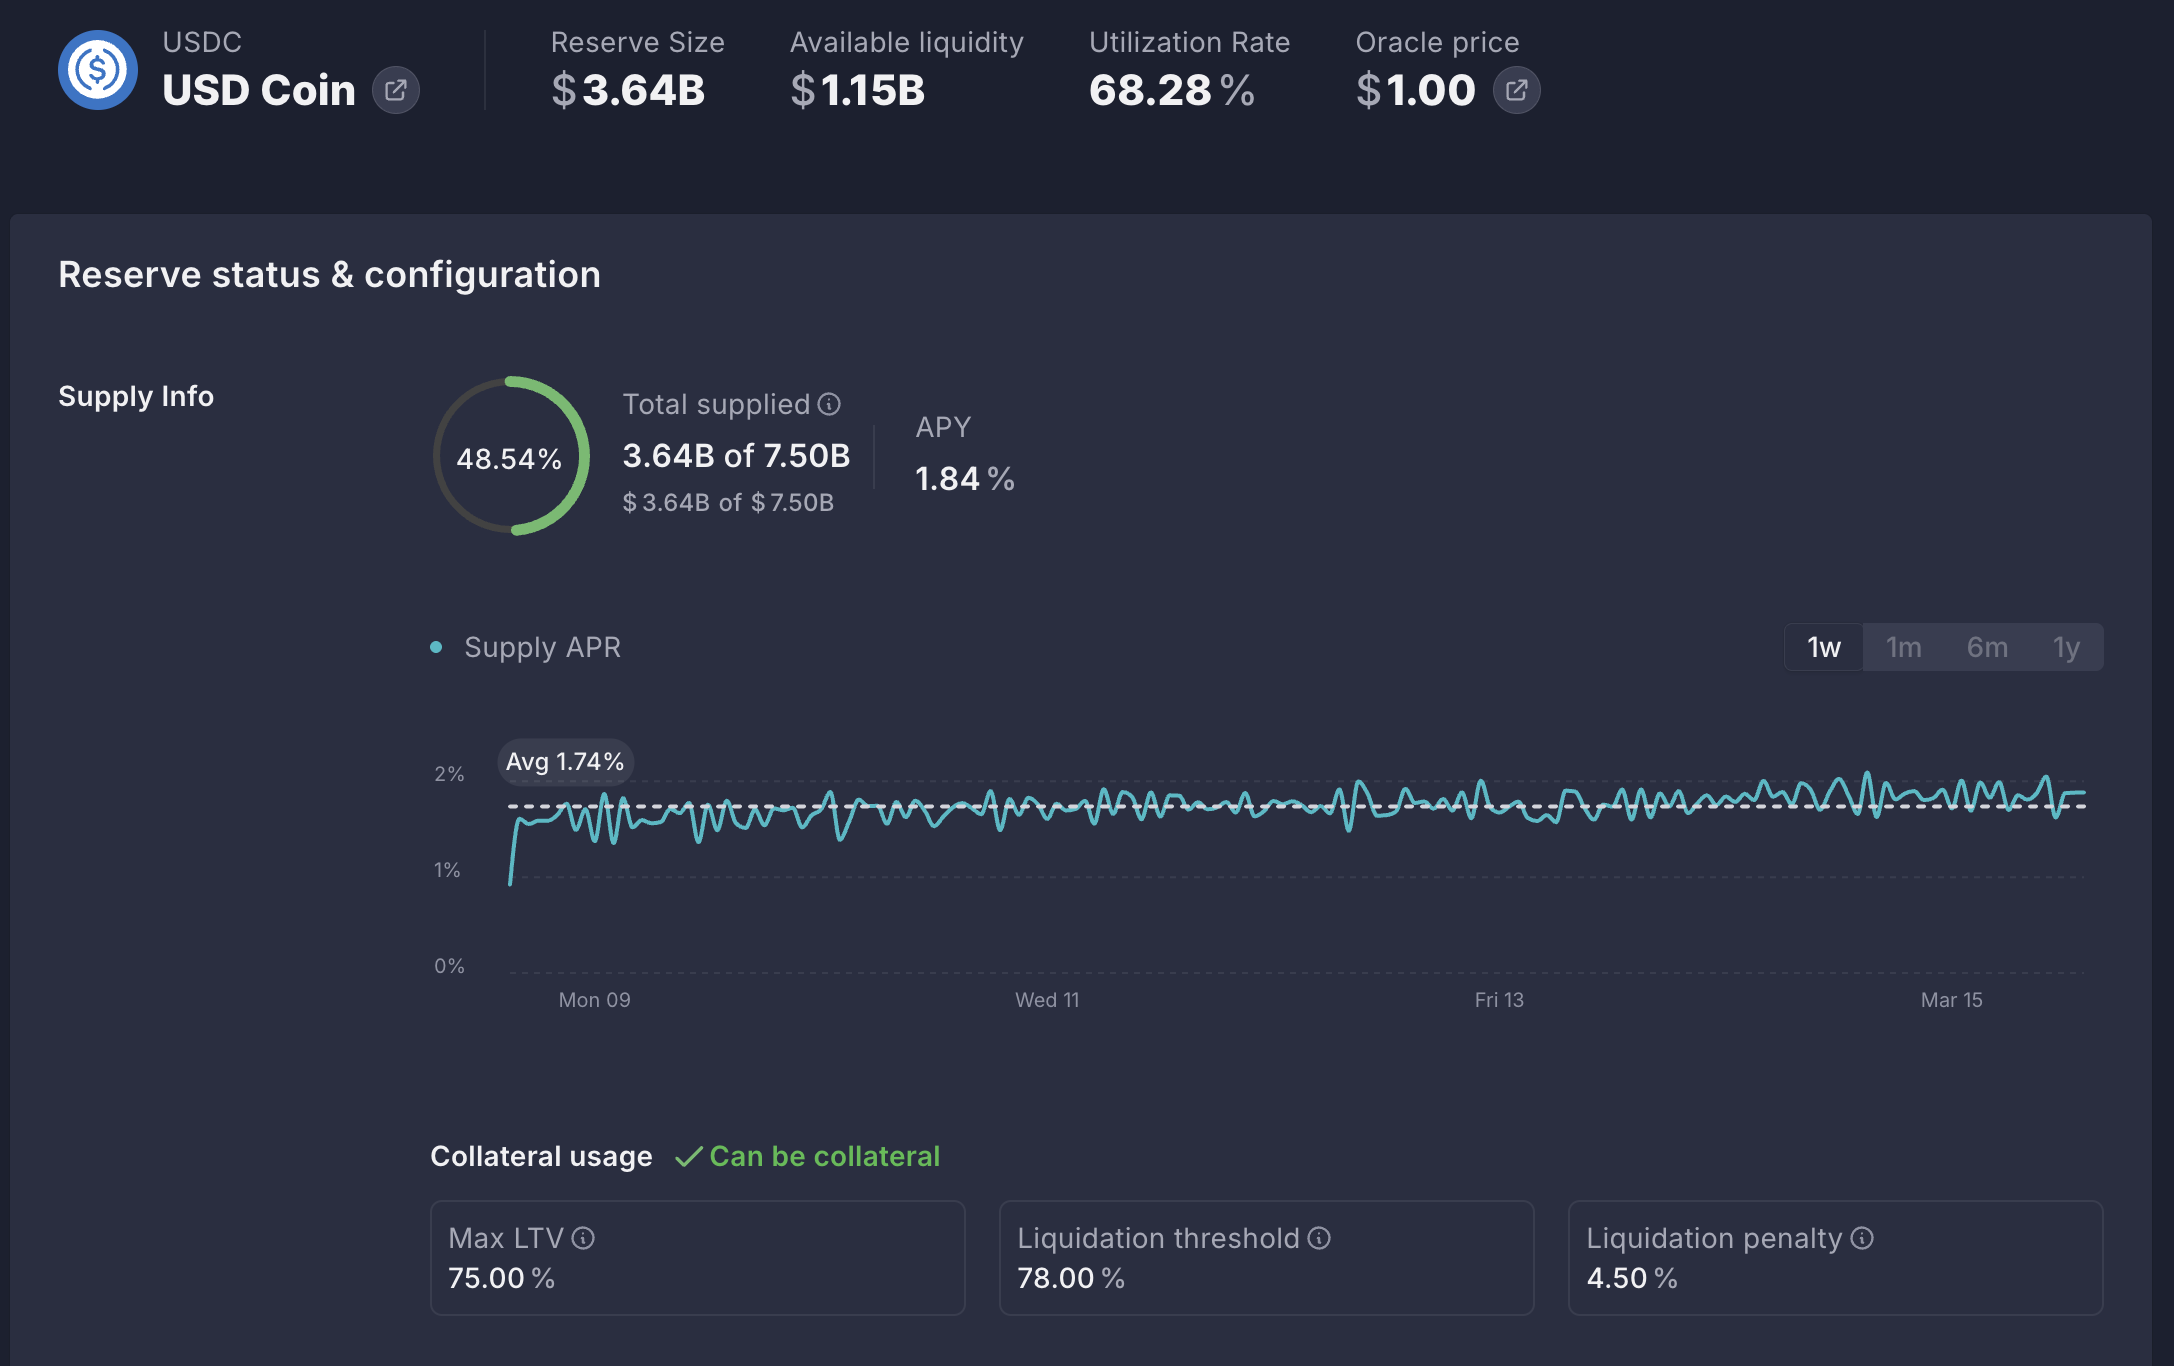This screenshot has height=1366, width=2174.
Task: Click the Supply APR legend dot
Action: [x=436, y=647]
